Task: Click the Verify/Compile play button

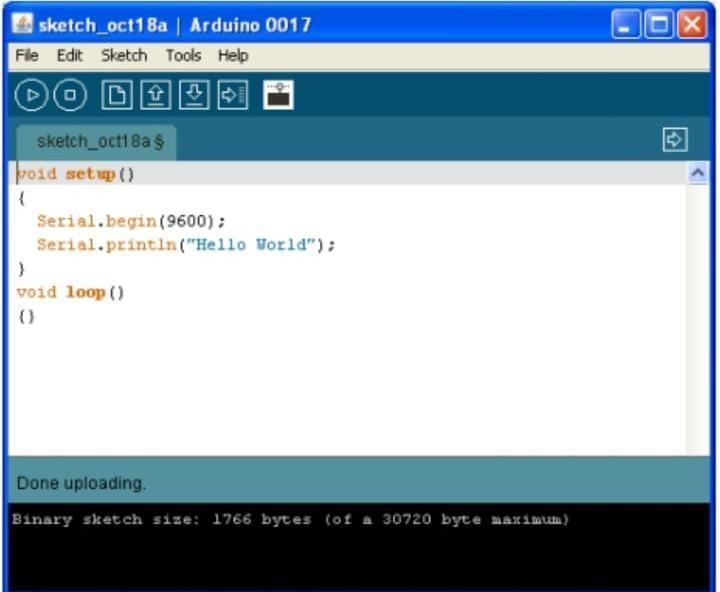Action: click(31, 95)
